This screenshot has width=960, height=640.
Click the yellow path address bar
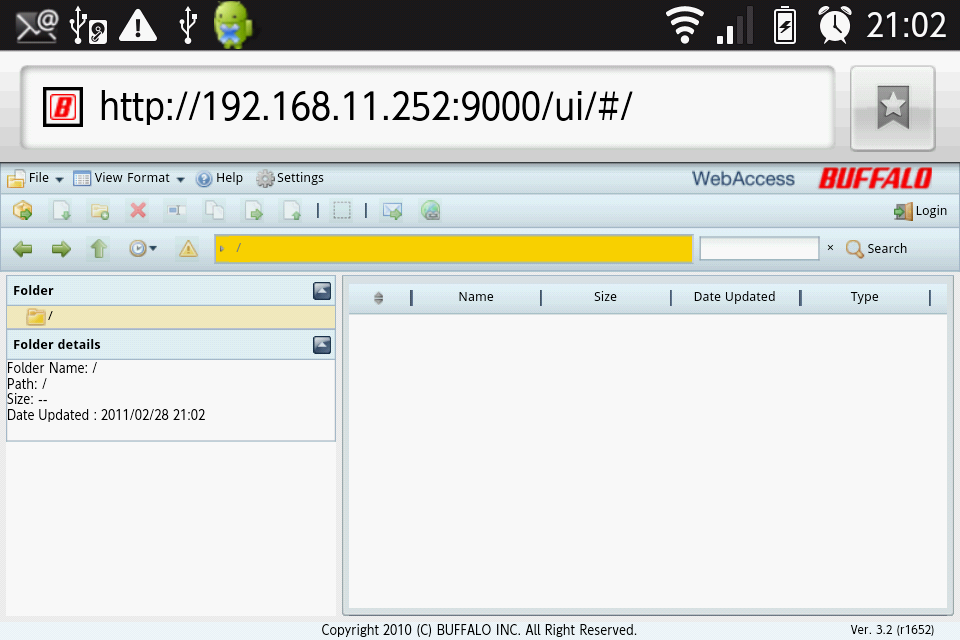454,249
